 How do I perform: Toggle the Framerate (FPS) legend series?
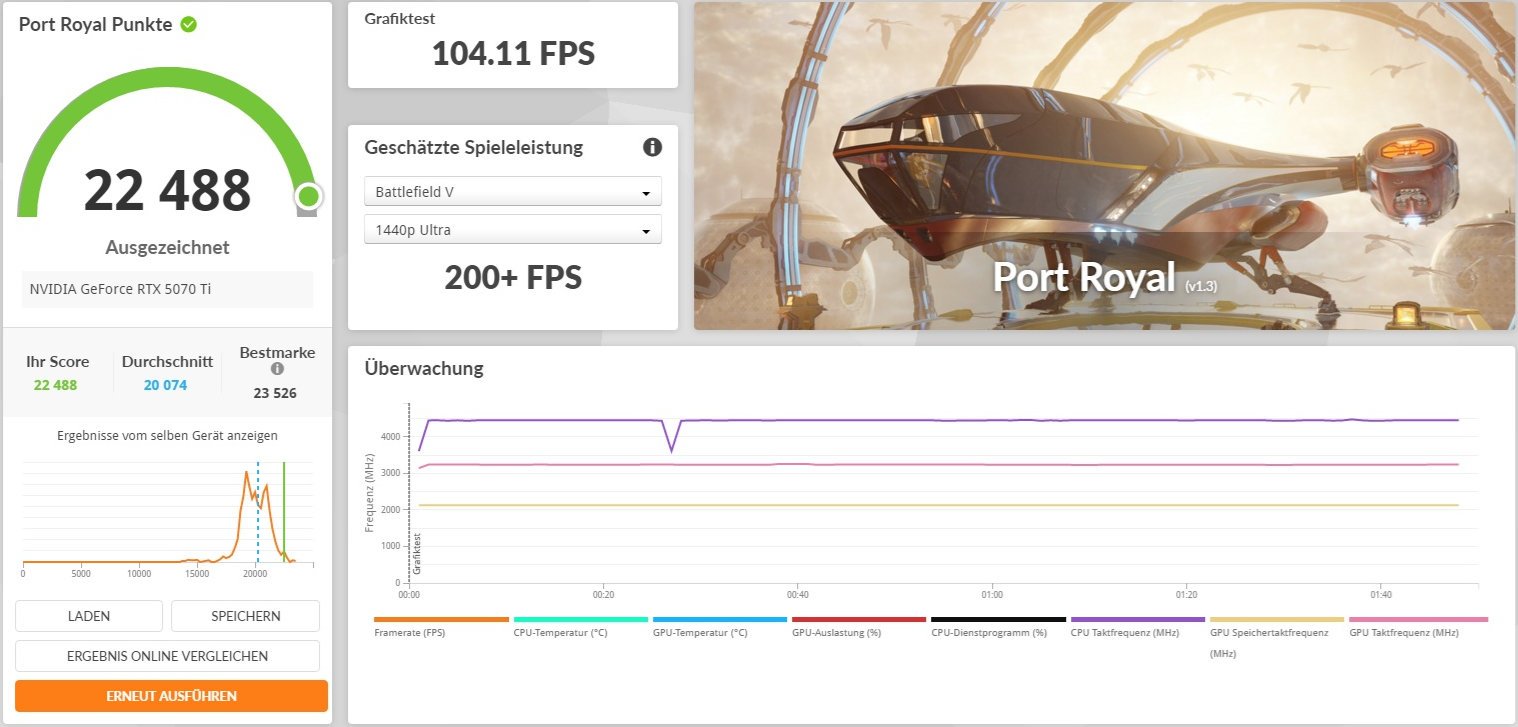pos(441,627)
